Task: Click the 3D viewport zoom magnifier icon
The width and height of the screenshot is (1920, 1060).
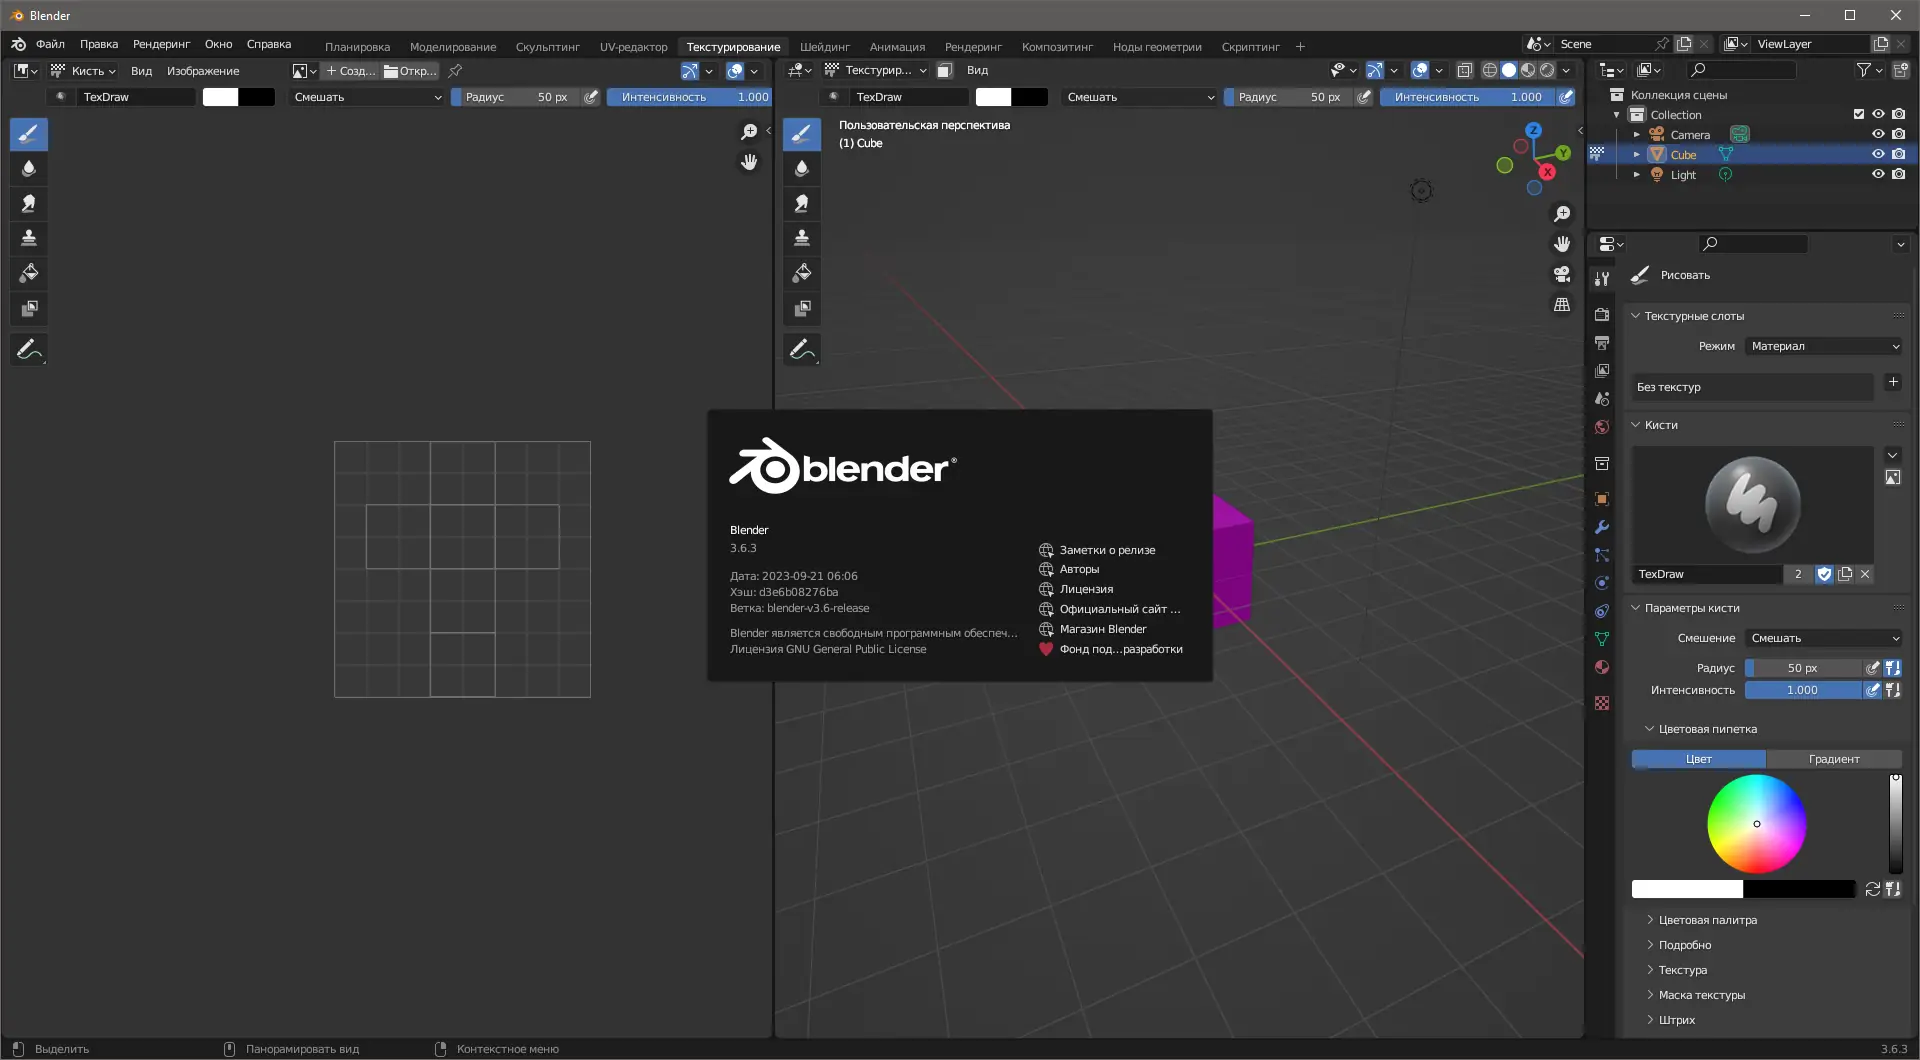Action: [1562, 214]
